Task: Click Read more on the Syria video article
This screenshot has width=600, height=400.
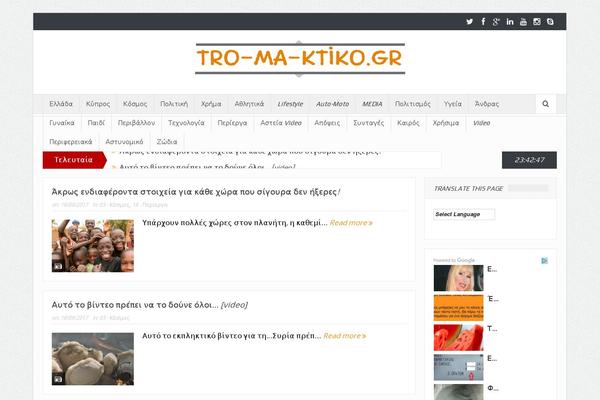Action: click(345, 336)
